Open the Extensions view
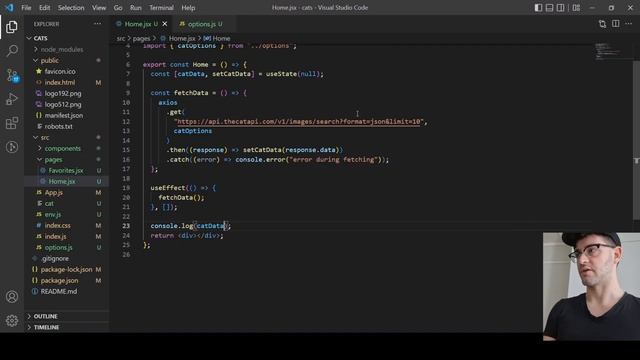The height and width of the screenshot is (360, 640). tap(12, 123)
